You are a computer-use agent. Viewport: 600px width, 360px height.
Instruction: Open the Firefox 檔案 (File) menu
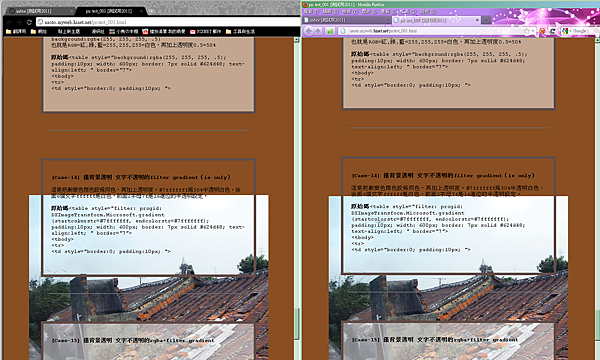311,12
